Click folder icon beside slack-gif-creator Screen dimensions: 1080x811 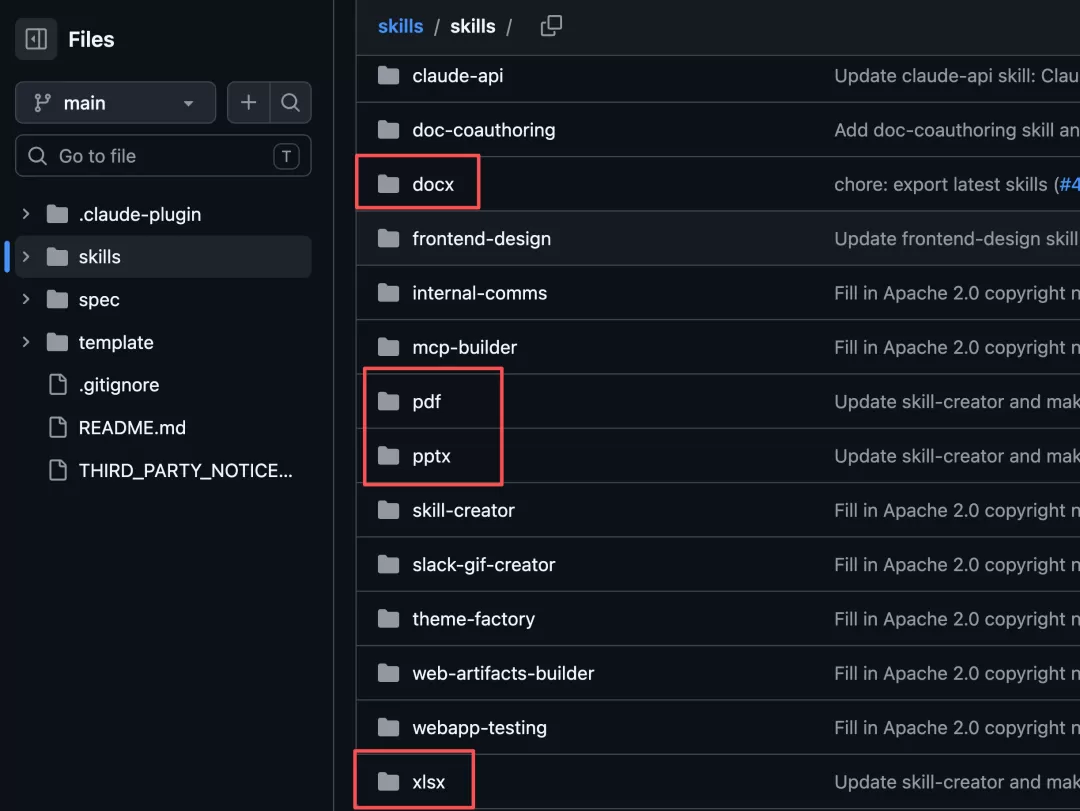click(x=388, y=565)
